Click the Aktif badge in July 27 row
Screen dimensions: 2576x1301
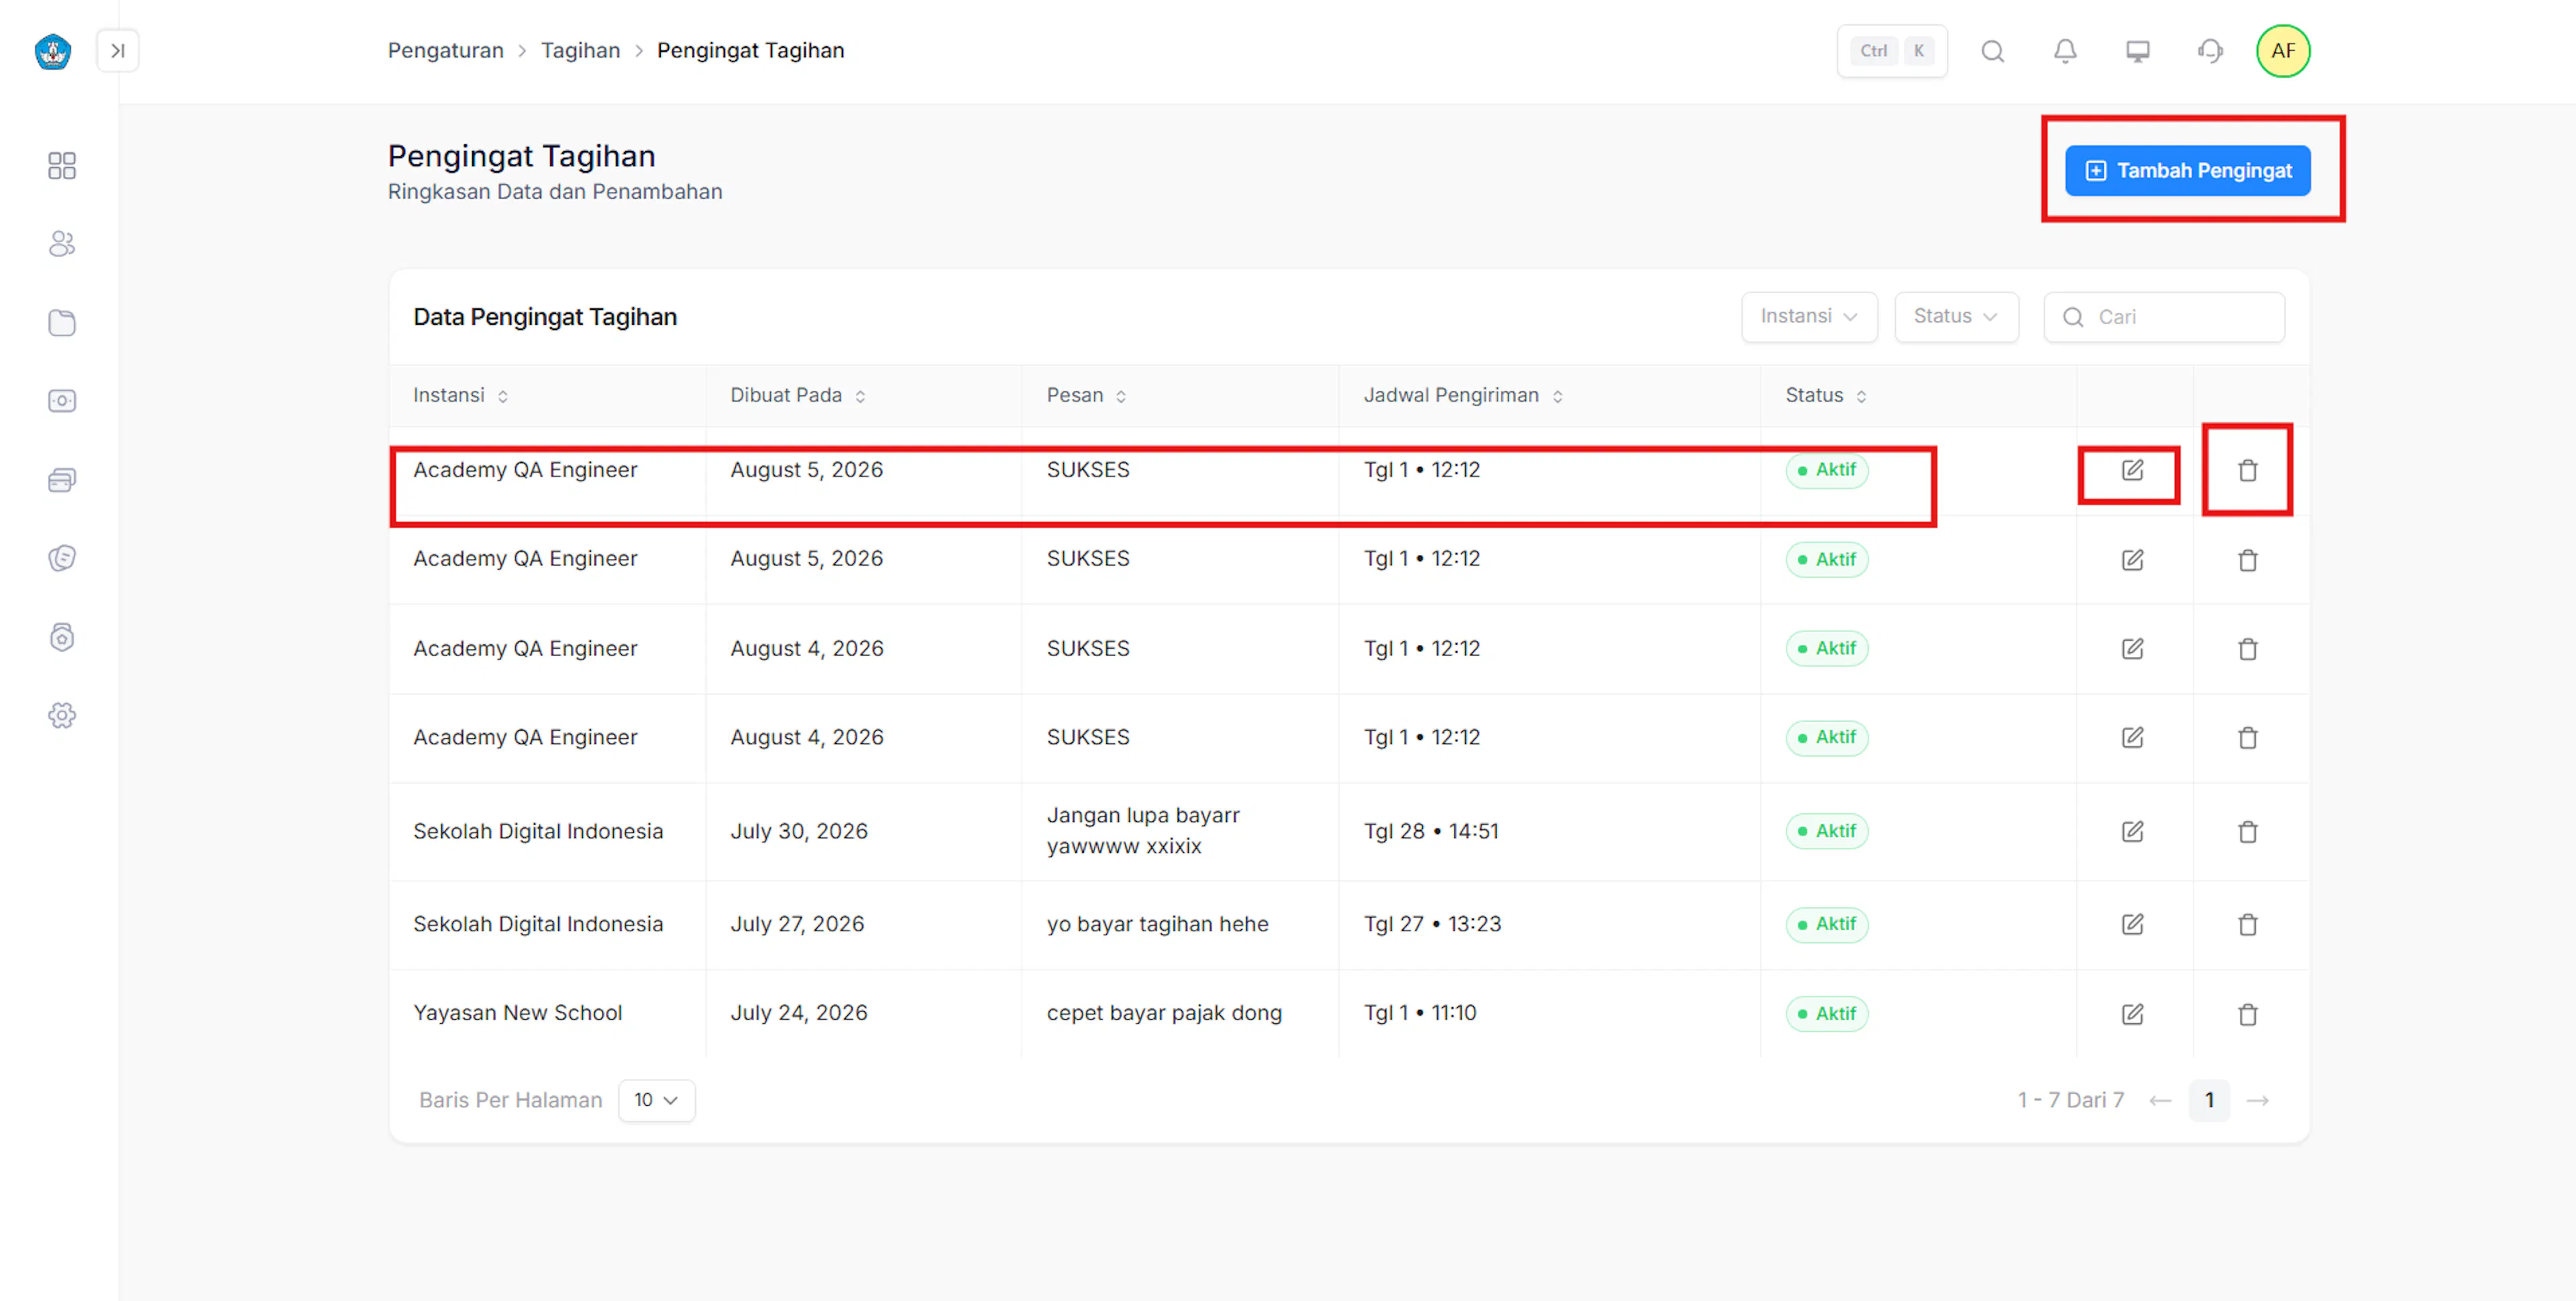pos(1826,925)
